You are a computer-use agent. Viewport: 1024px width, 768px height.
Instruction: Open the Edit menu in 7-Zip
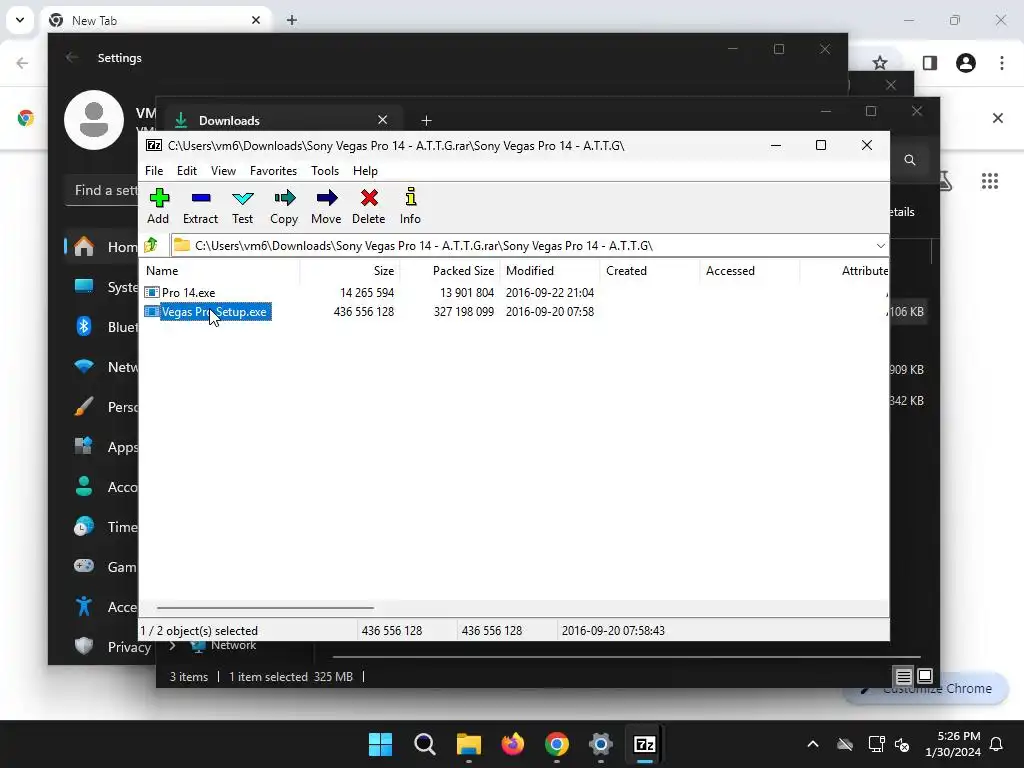coord(187,170)
